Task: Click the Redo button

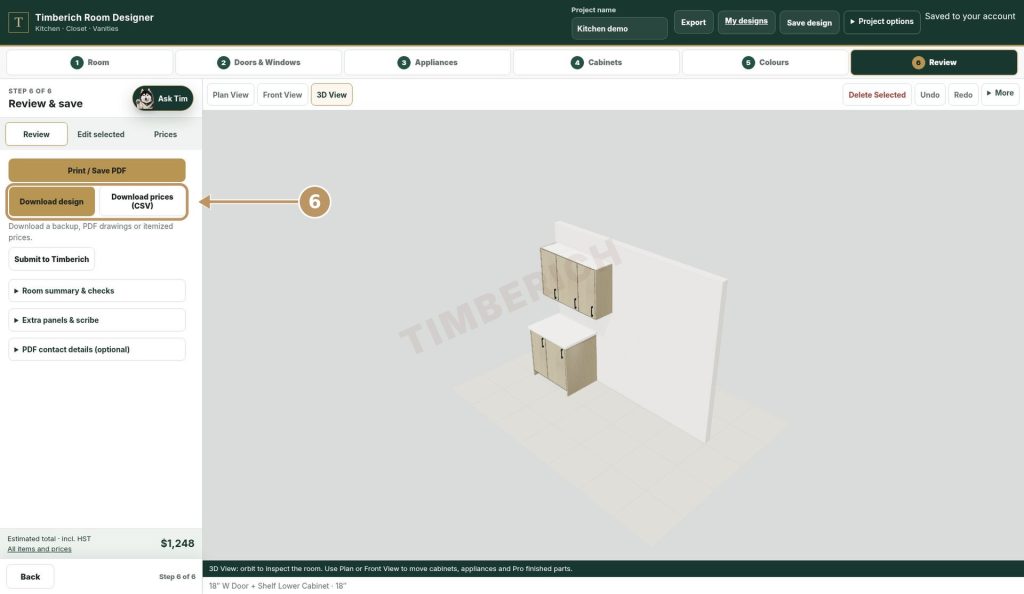Action: (x=963, y=95)
